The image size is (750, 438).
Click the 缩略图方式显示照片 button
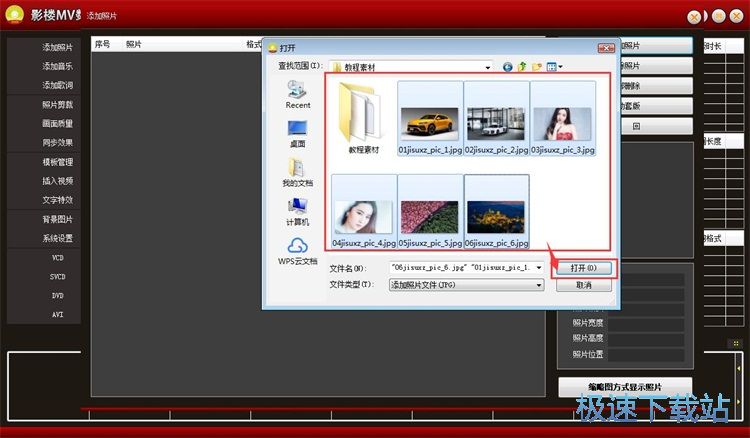[x=625, y=387]
